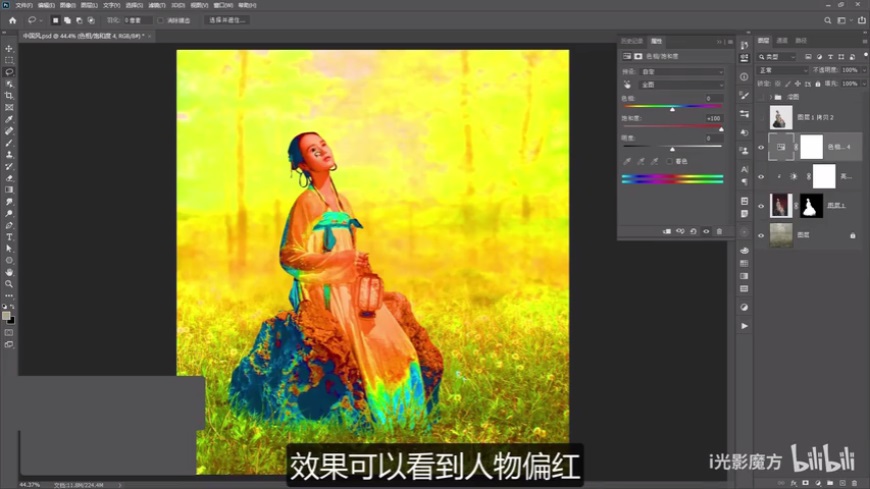Screen dimensions: 870x489
Task: Expand the Properties panel collapse arrows
Action: tap(720, 42)
